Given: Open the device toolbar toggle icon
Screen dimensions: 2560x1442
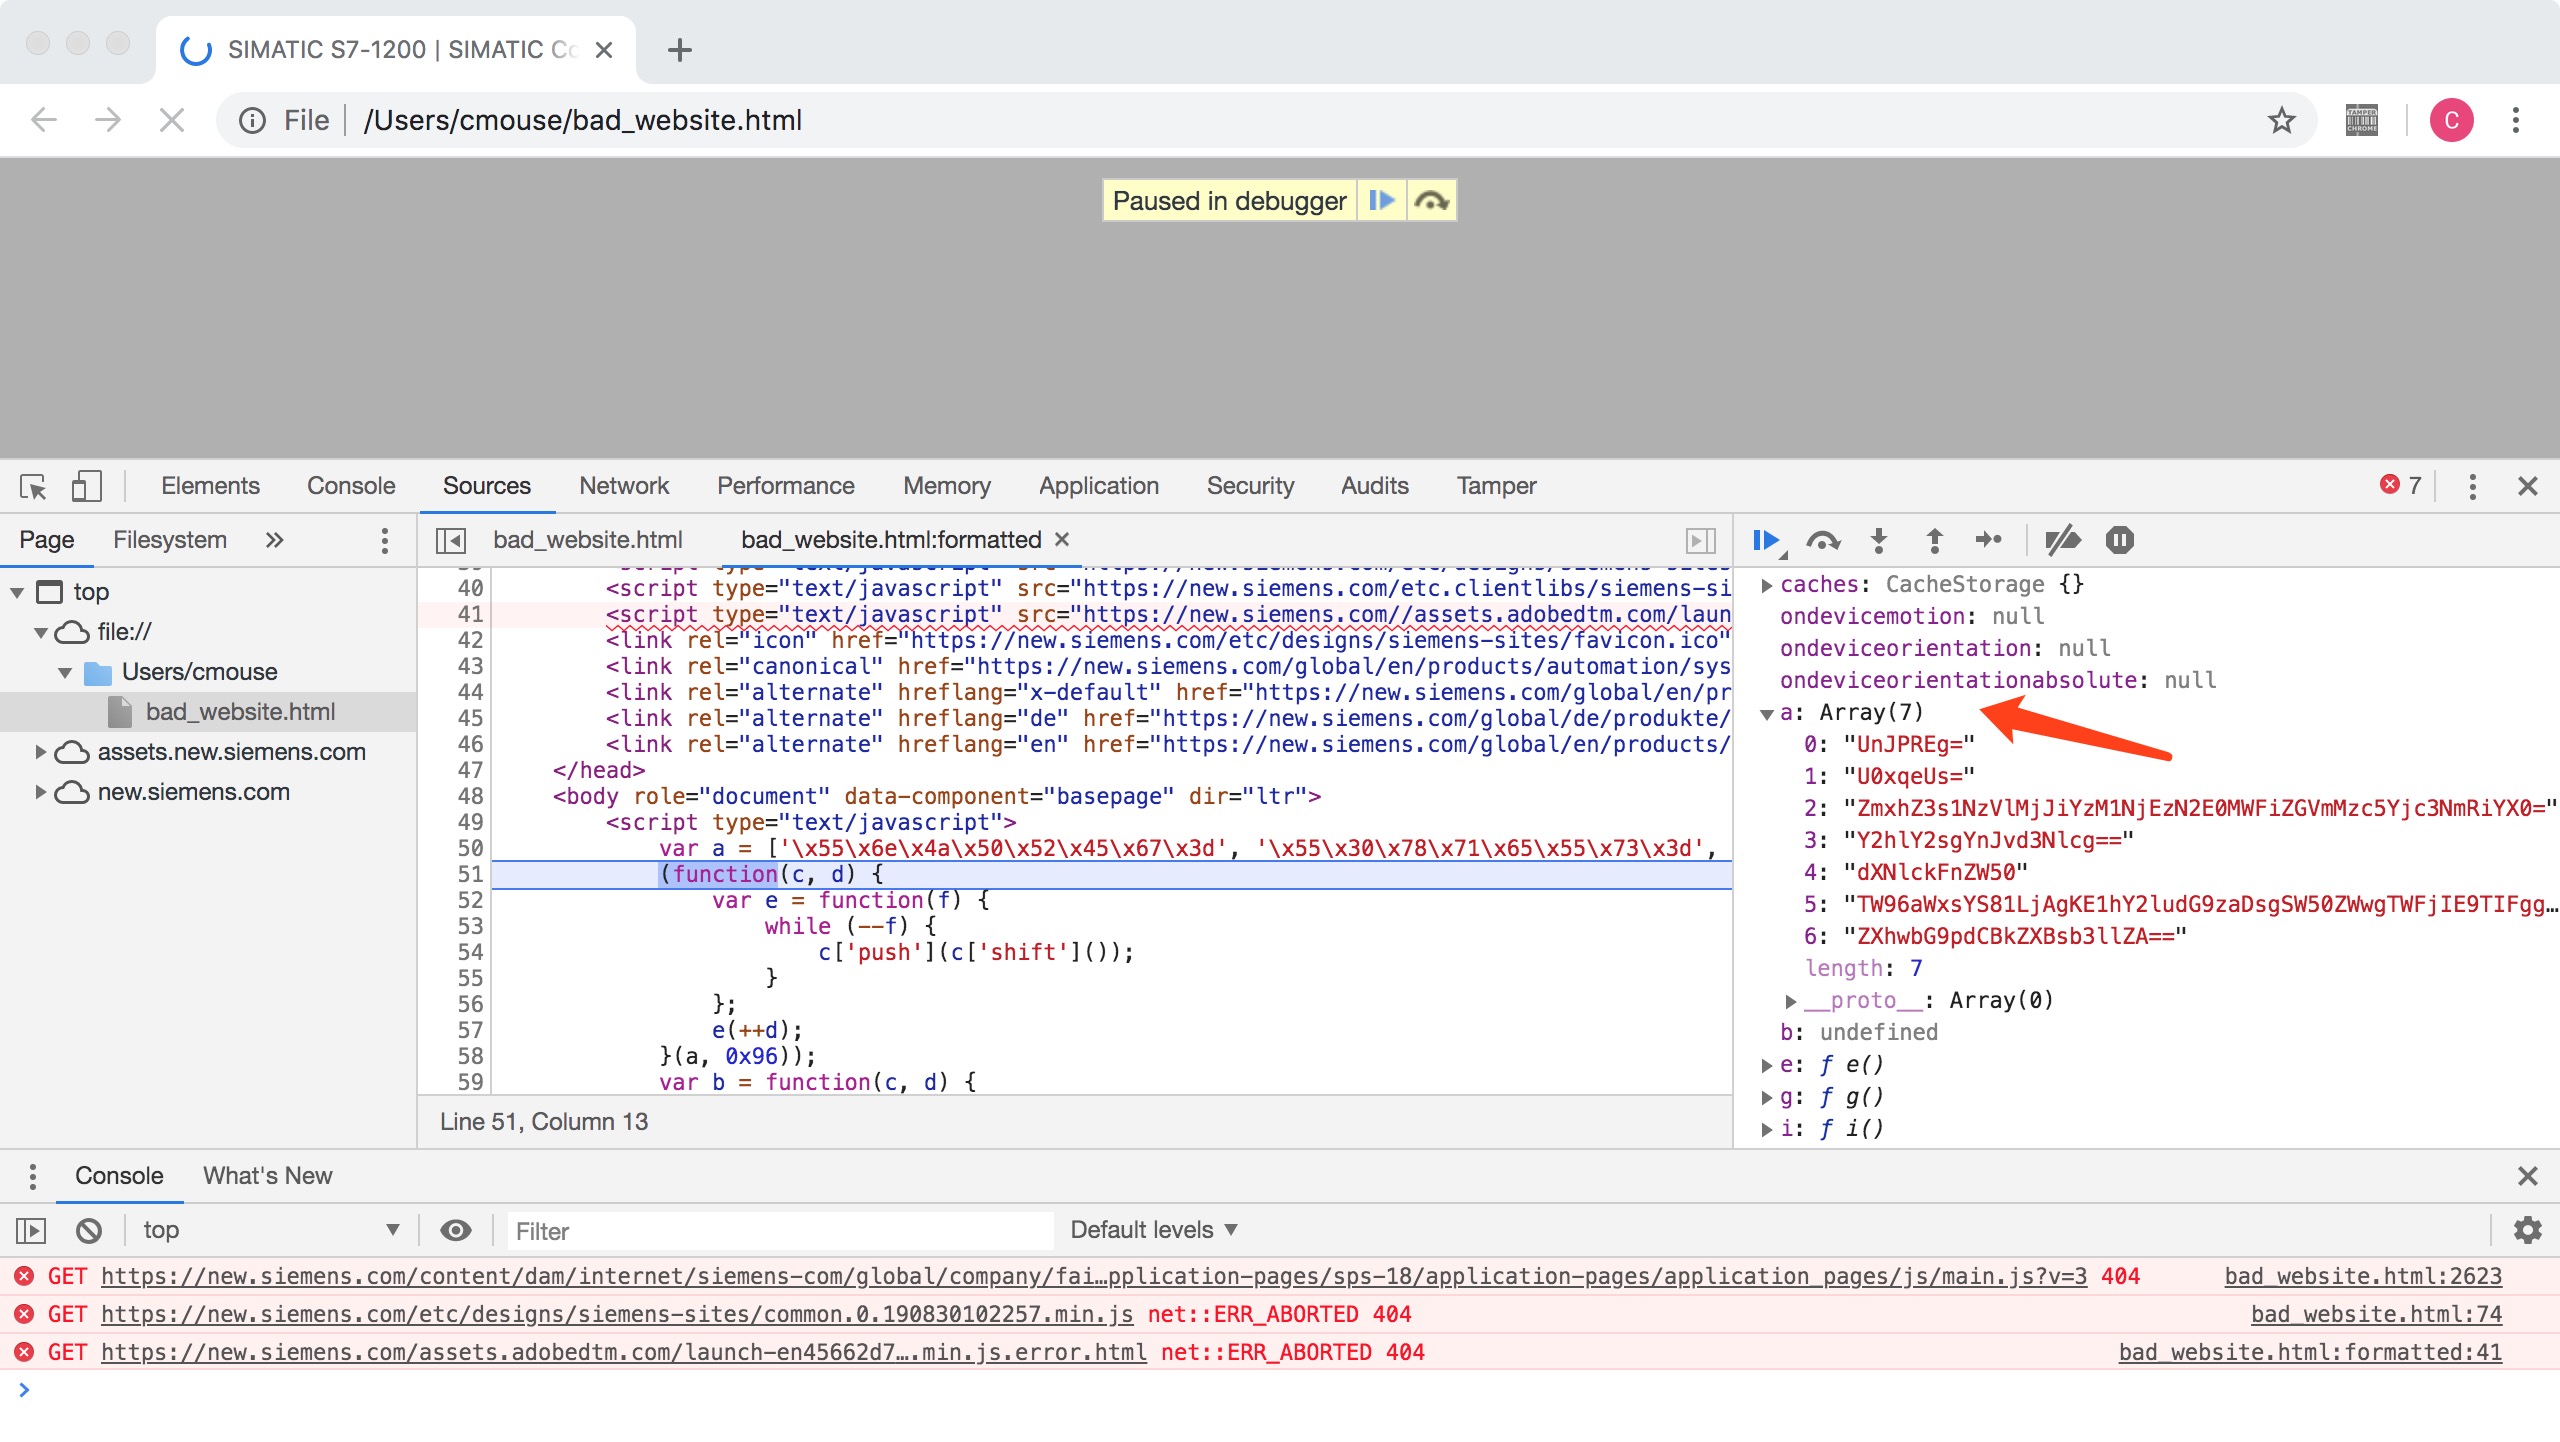Looking at the screenshot, I should click(86, 487).
